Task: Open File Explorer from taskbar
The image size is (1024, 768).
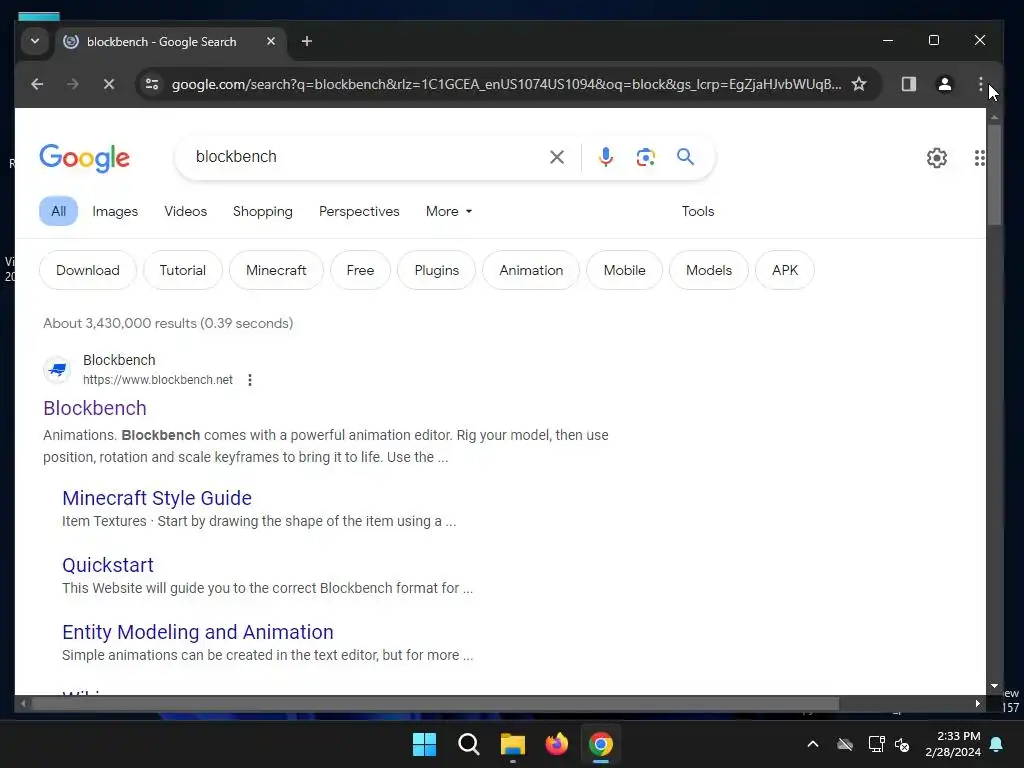Action: [x=513, y=744]
